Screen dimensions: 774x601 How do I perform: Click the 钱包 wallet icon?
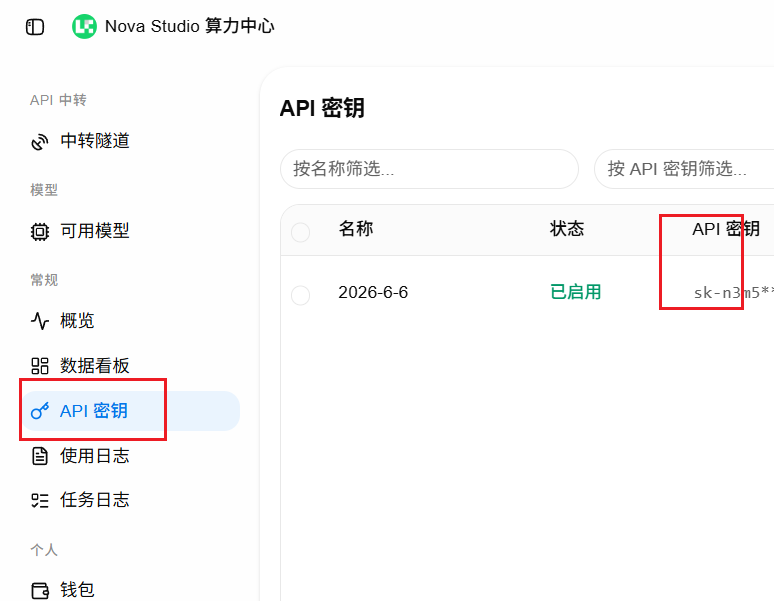tap(39, 590)
